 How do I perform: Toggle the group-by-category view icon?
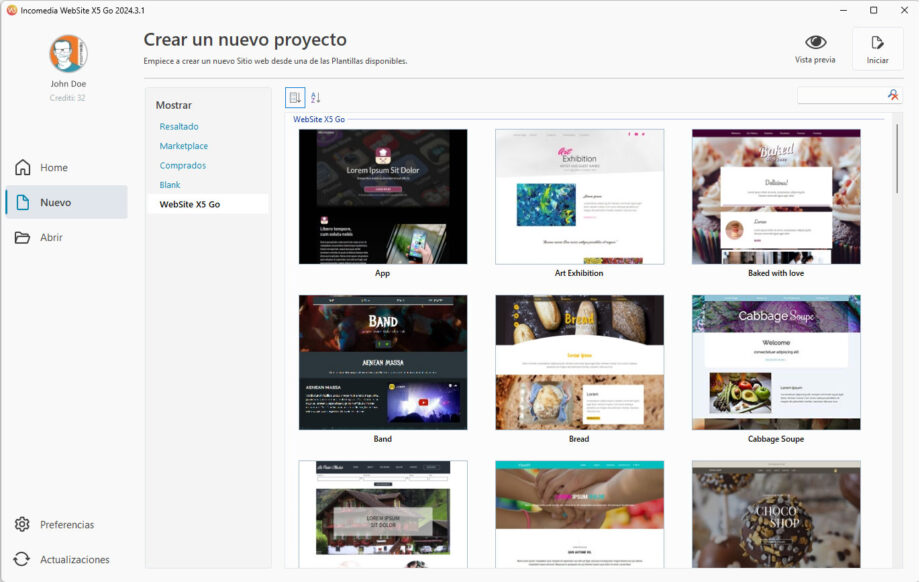295,97
